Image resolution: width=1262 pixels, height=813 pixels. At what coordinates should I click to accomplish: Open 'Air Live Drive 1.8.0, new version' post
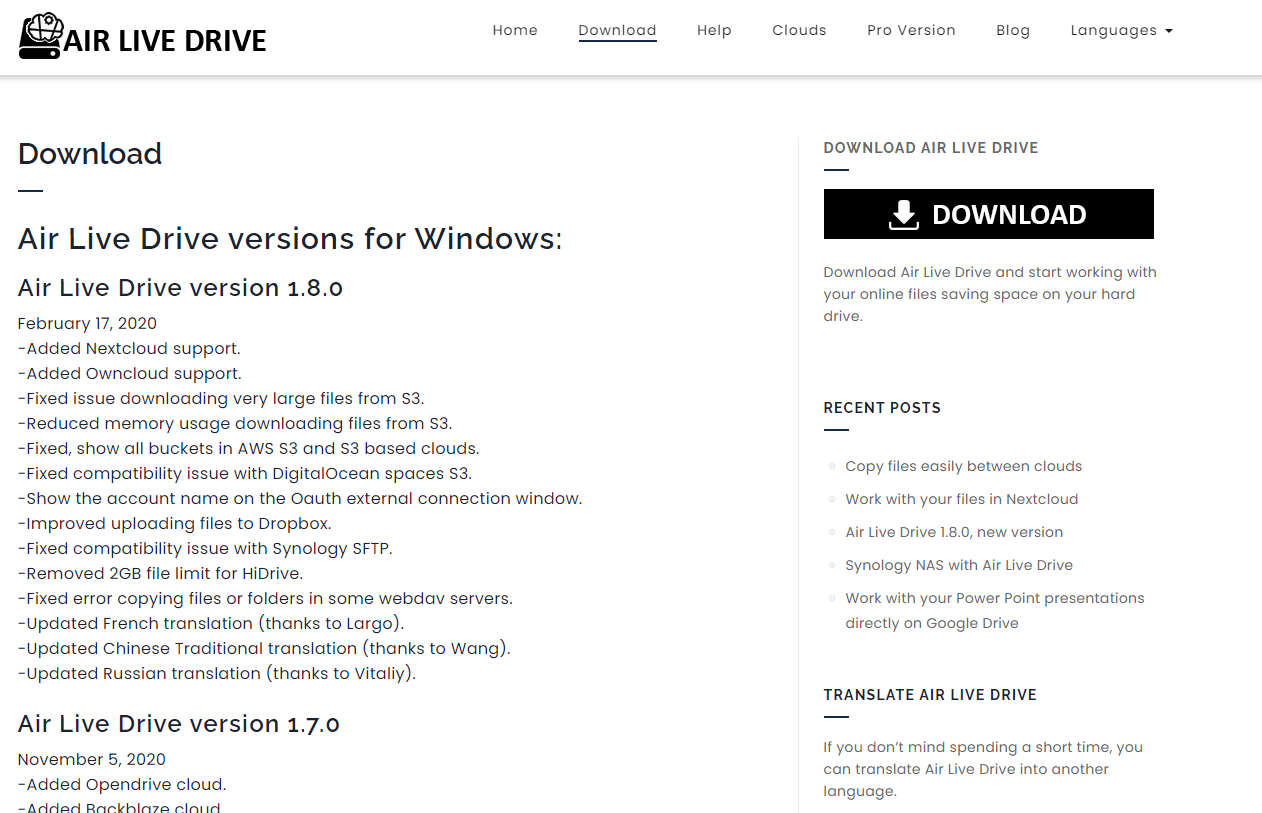coord(954,532)
